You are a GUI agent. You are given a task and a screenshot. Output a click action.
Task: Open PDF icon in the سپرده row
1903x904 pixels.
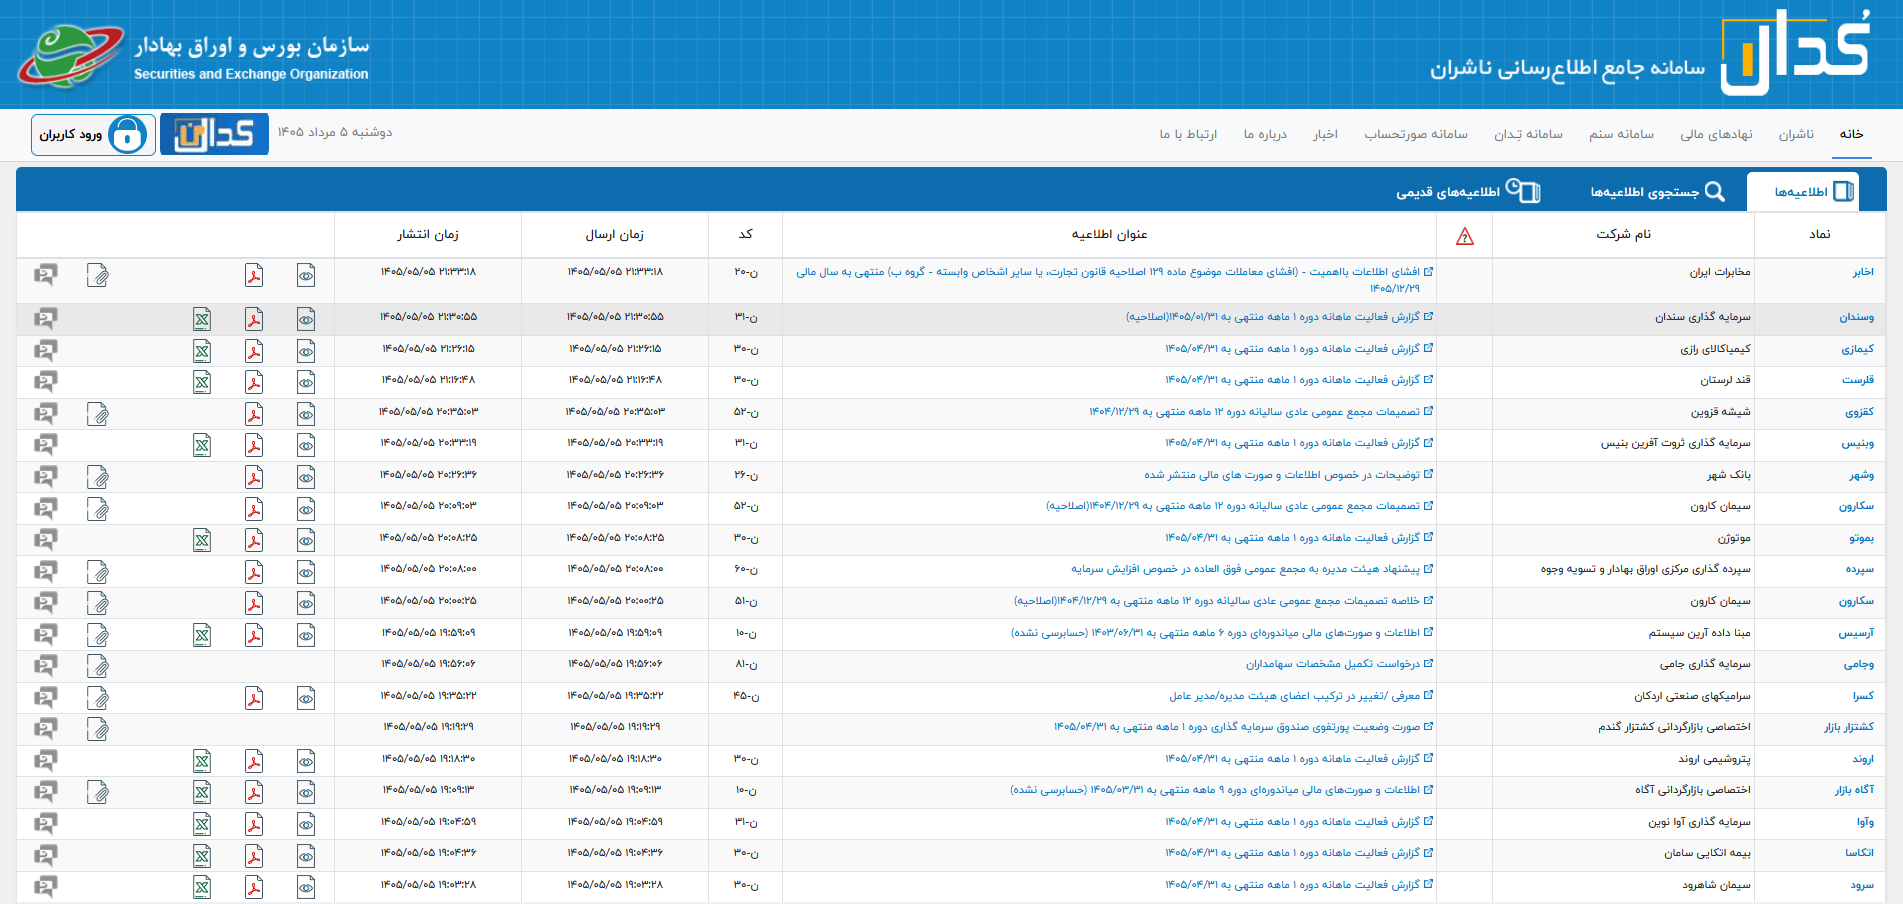pyautogui.click(x=254, y=572)
